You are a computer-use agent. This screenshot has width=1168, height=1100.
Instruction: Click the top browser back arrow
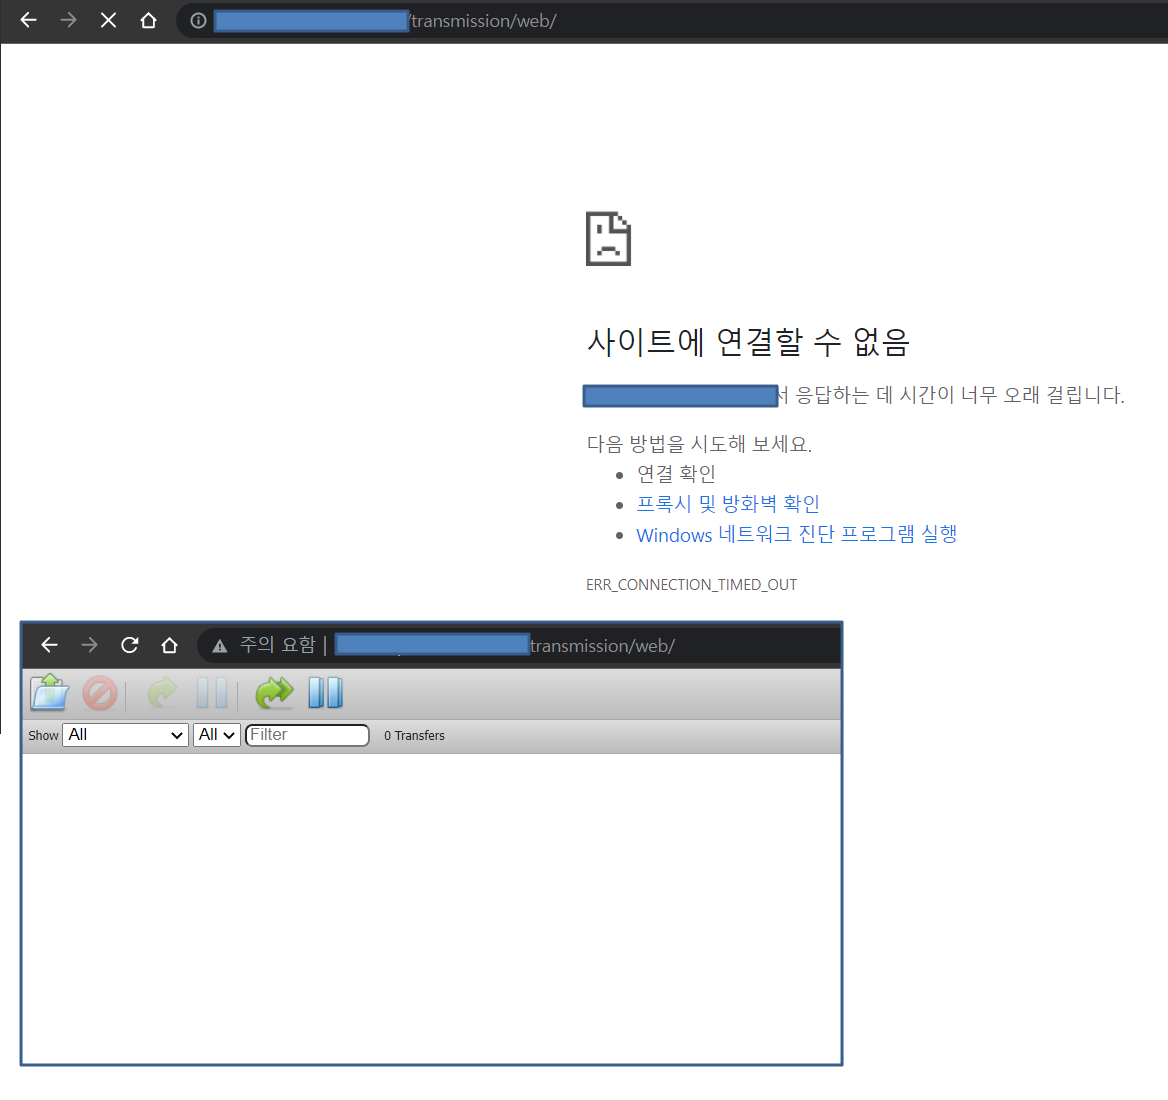28,21
